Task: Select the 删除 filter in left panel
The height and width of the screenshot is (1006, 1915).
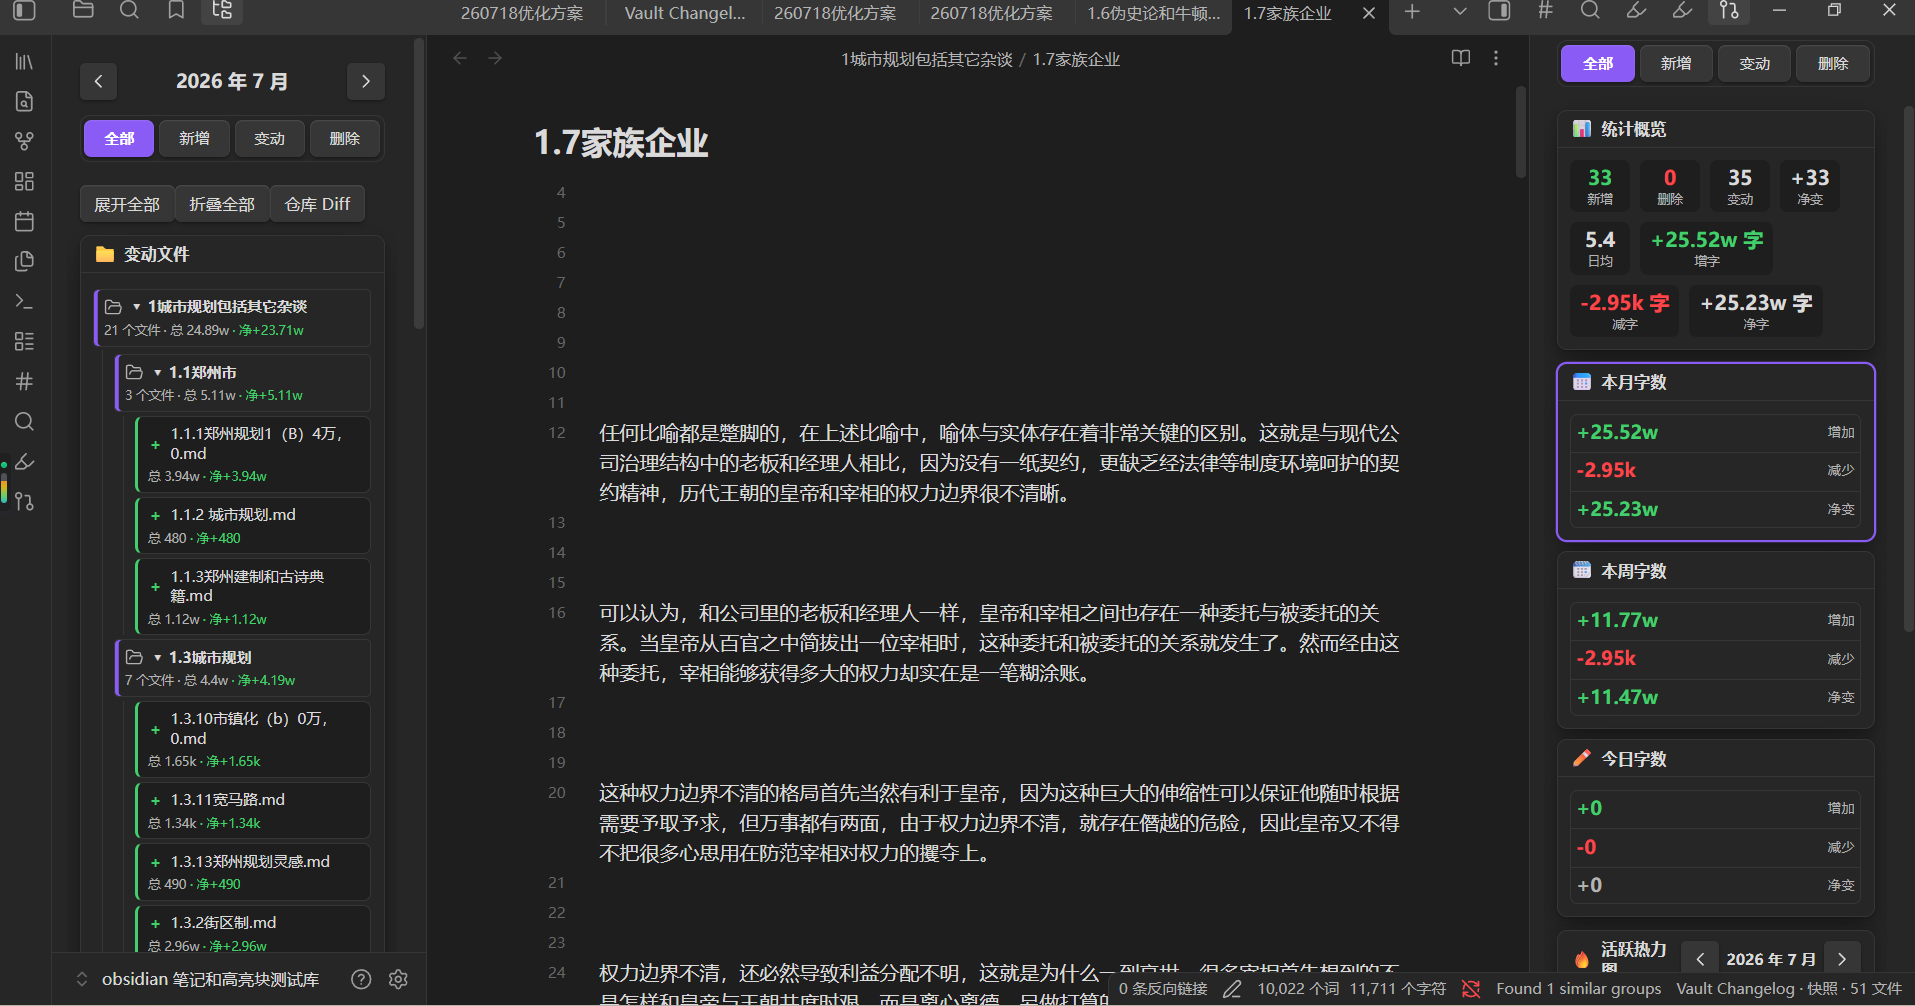Action: pyautogui.click(x=344, y=139)
